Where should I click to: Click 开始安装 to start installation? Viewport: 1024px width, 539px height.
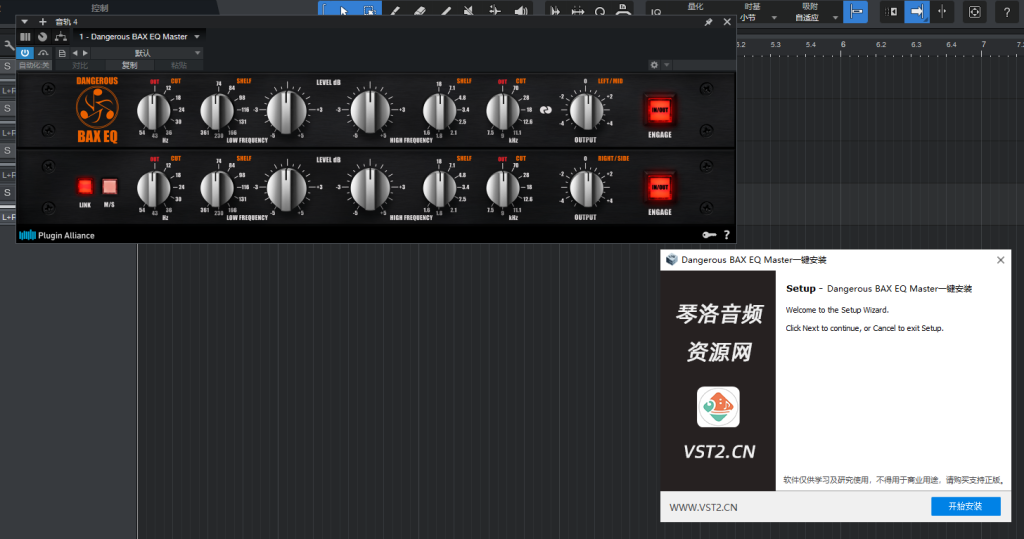pos(965,506)
